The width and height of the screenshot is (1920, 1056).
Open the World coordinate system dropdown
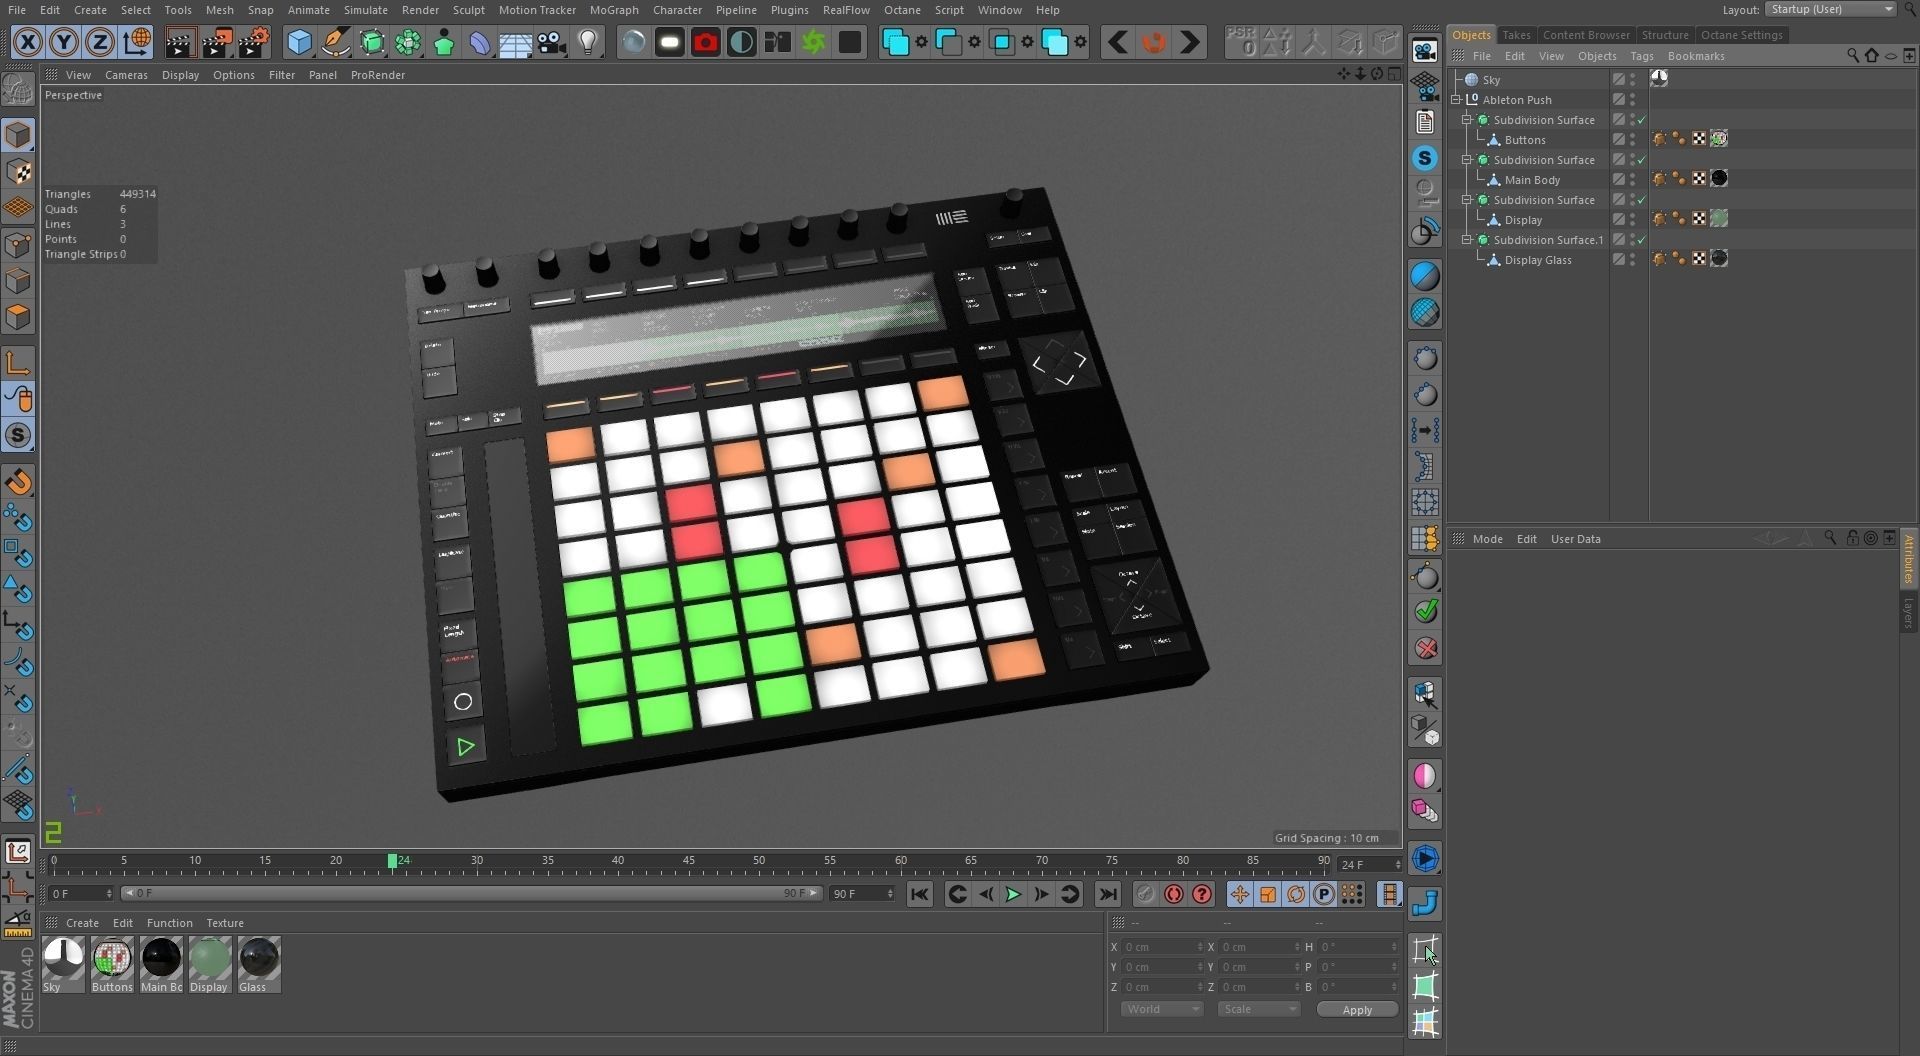1161,1009
